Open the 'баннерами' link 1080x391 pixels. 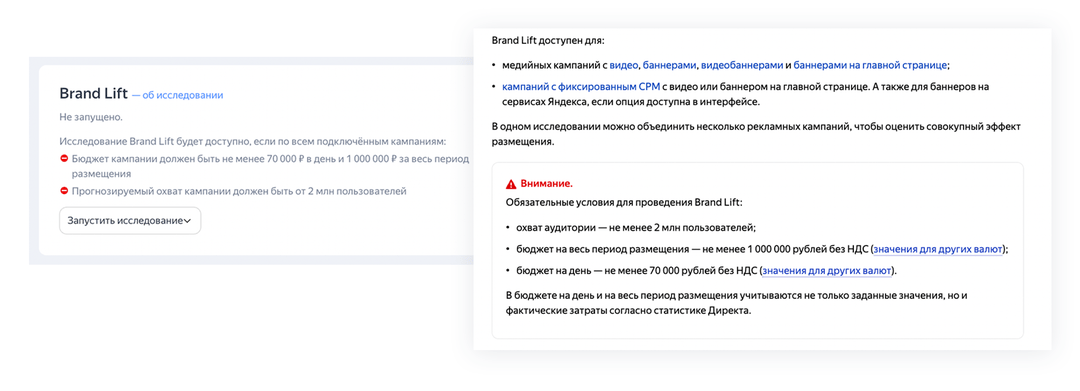669,65
